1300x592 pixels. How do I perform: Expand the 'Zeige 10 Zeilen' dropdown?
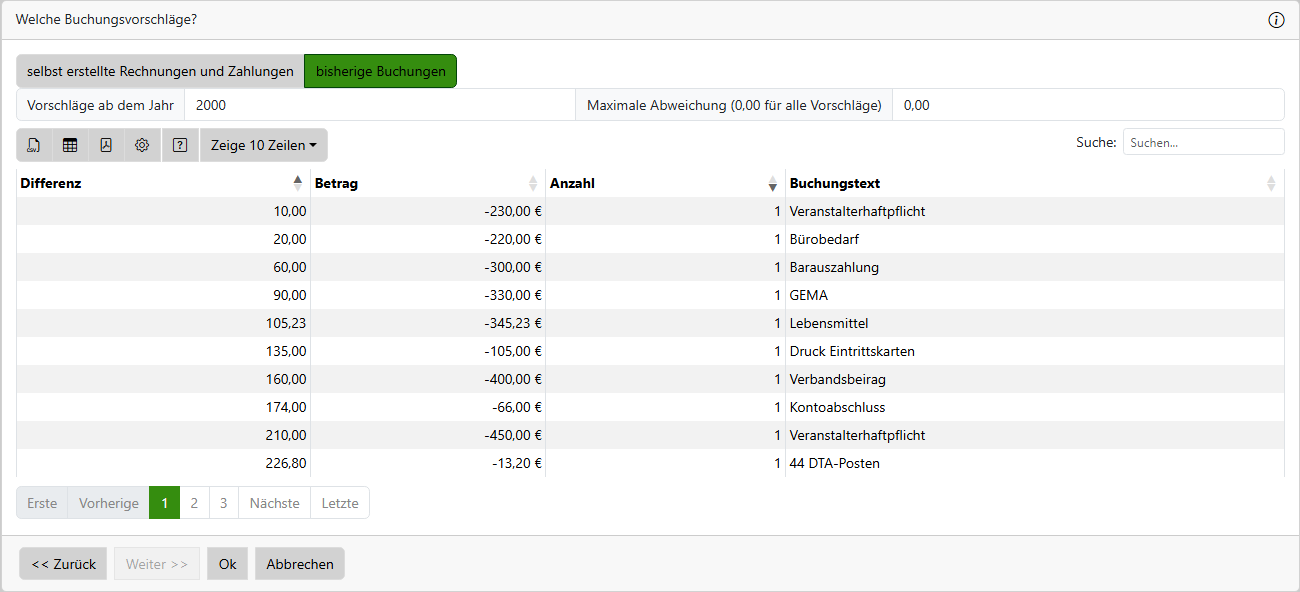point(263,145)
